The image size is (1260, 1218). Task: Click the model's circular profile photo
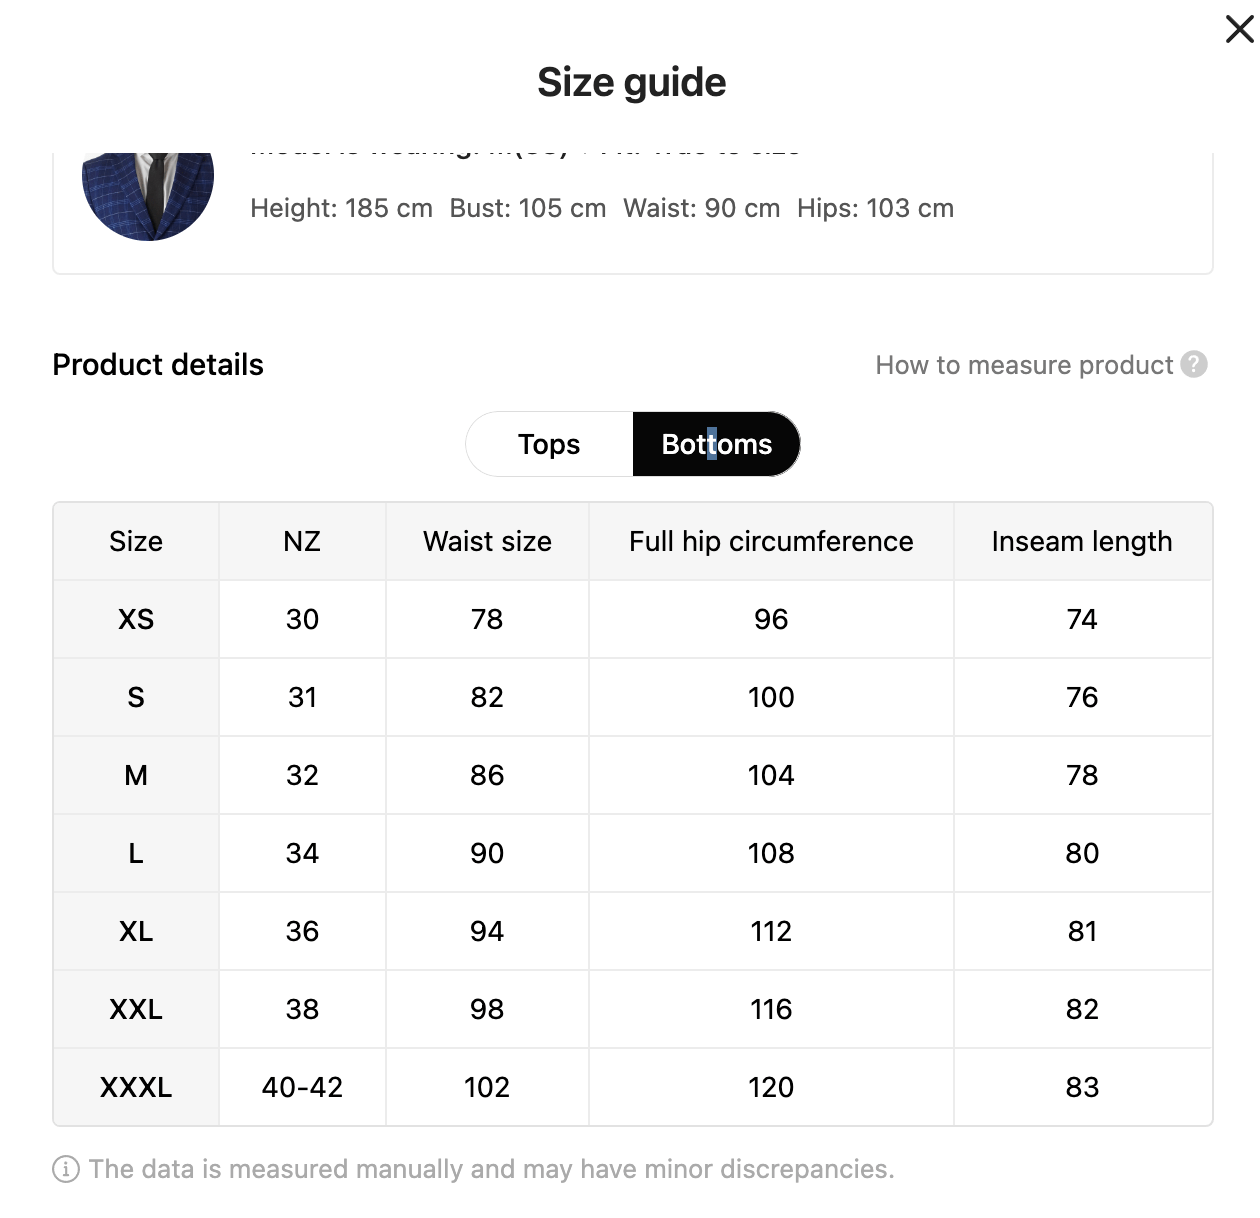148,195
